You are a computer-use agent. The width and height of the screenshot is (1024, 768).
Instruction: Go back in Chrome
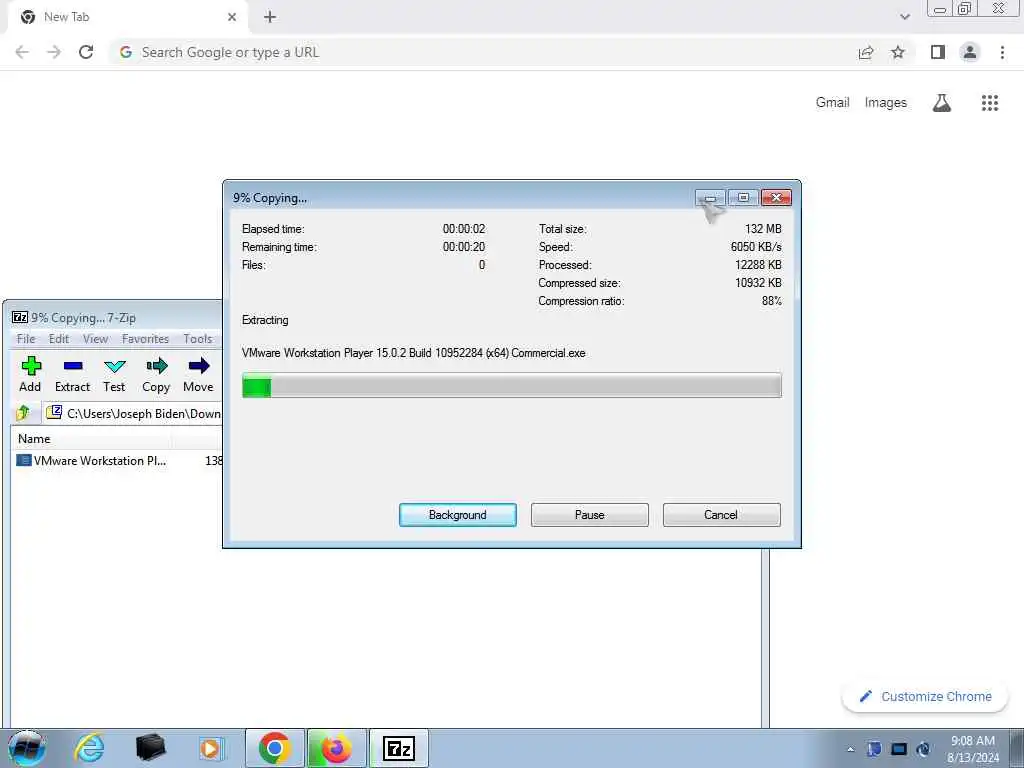pos(22,52)
